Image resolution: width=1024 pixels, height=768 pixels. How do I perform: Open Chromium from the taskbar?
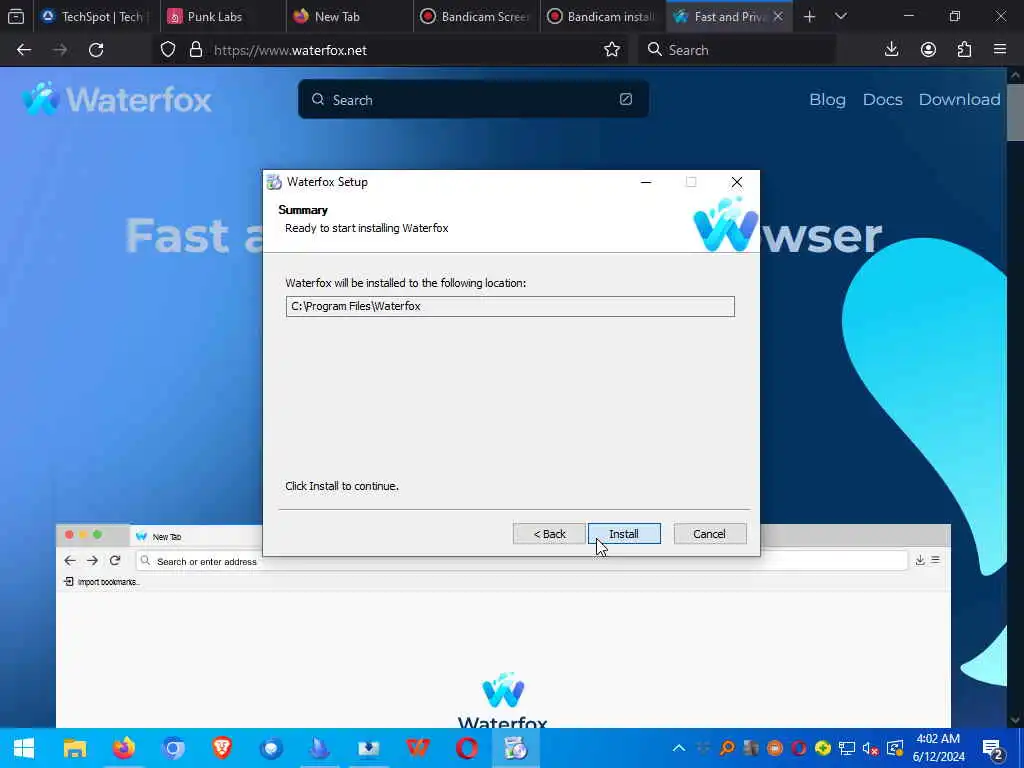174,748
